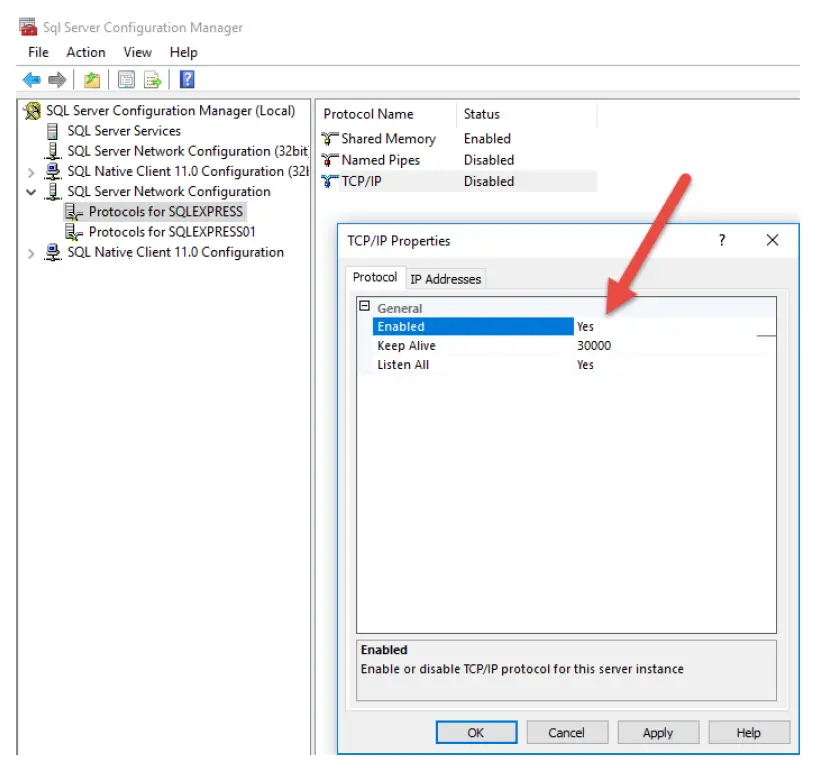Screen dimensions: 833x775
Task: Open the View menu
Action: click(137, 52)
